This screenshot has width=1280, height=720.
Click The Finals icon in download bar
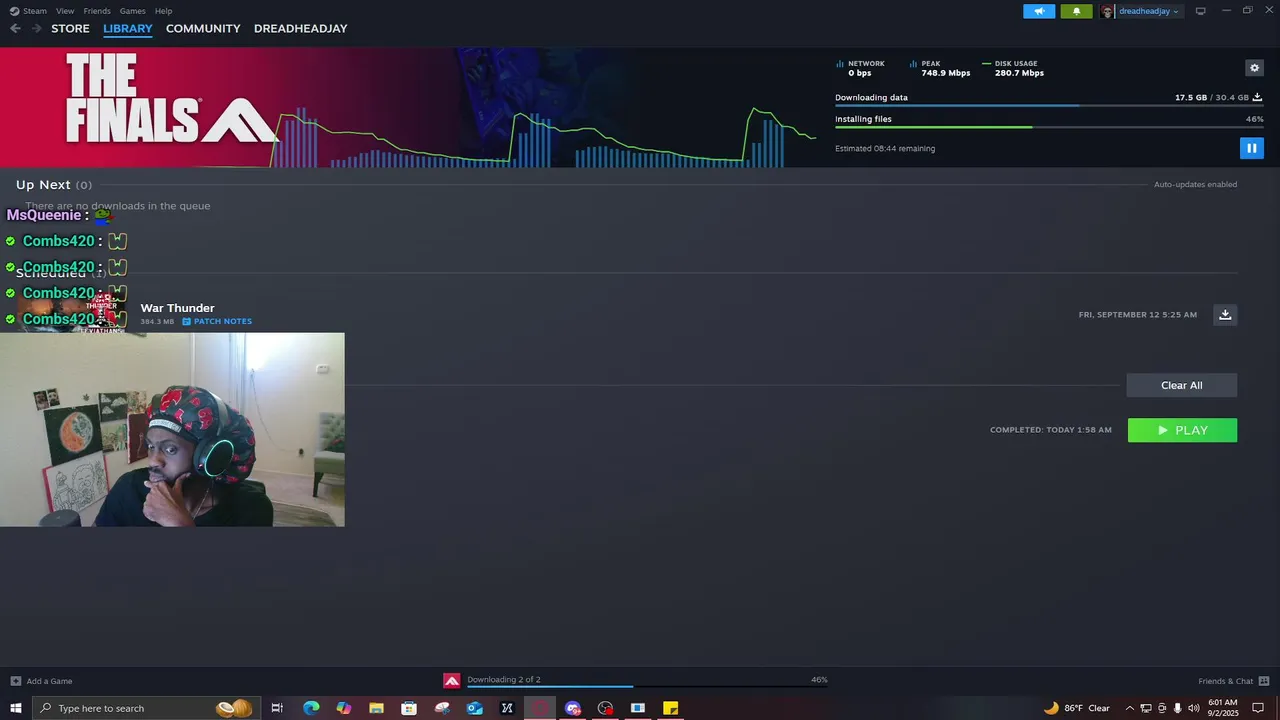pos(452,681)
